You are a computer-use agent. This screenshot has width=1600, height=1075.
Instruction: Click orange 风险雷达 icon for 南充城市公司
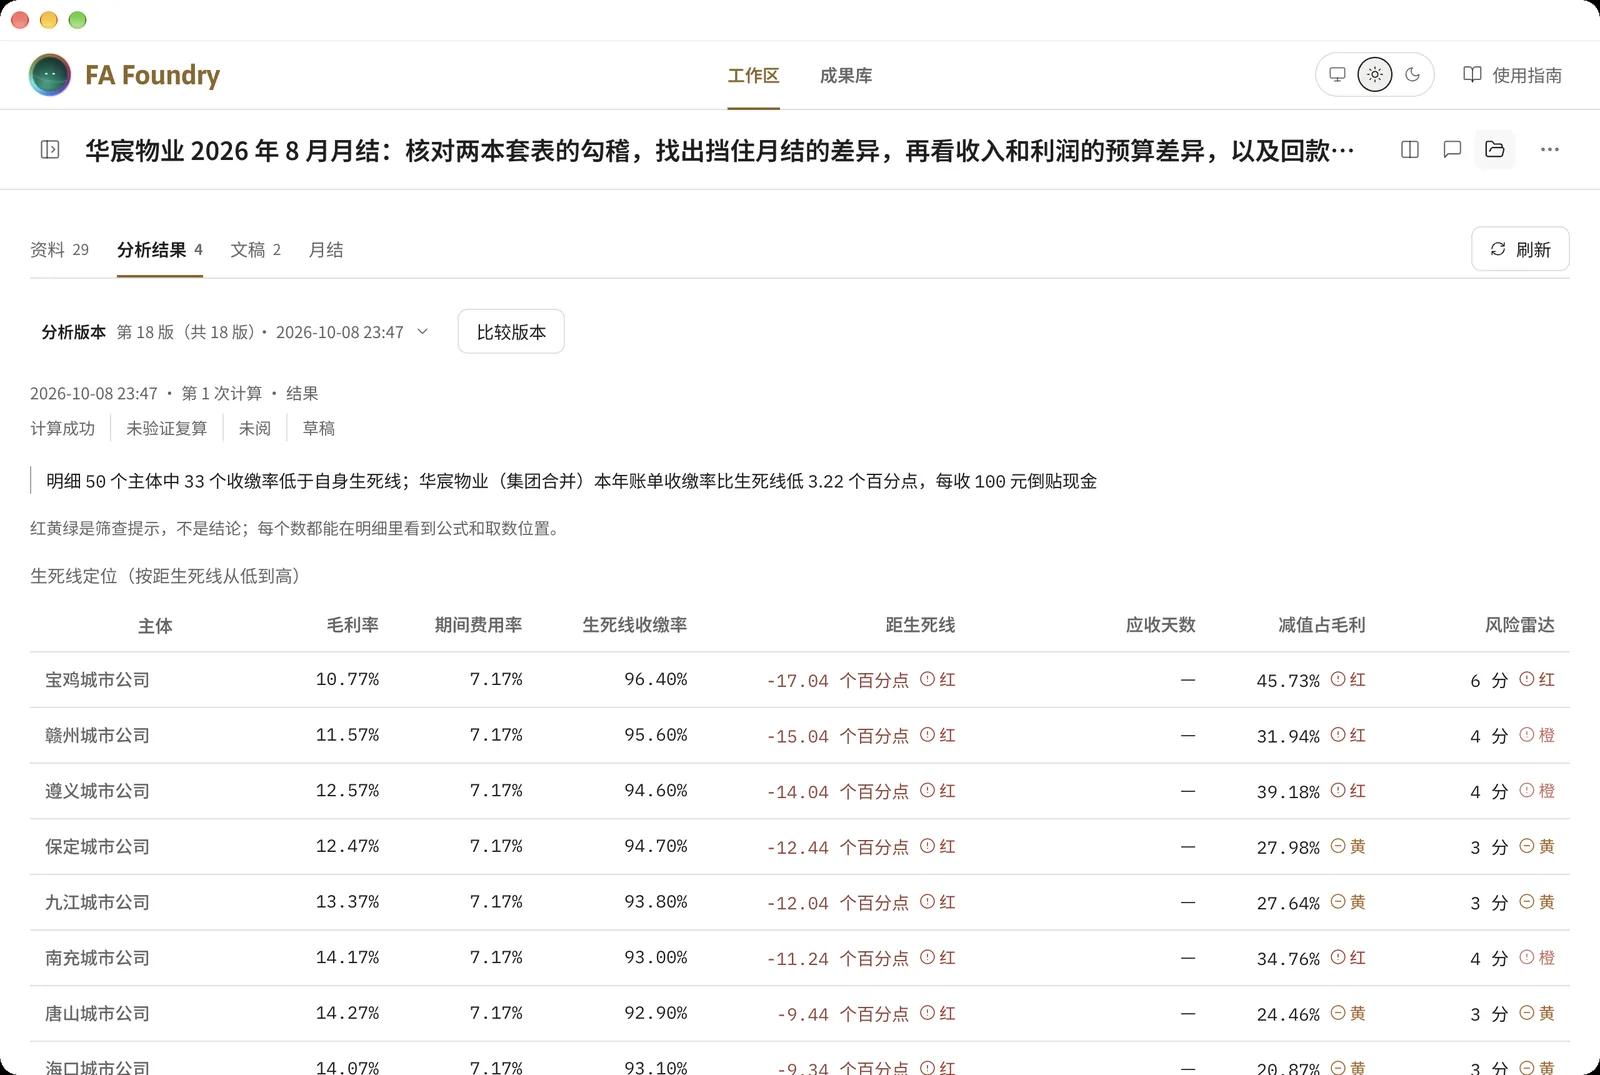point(1527,957)
